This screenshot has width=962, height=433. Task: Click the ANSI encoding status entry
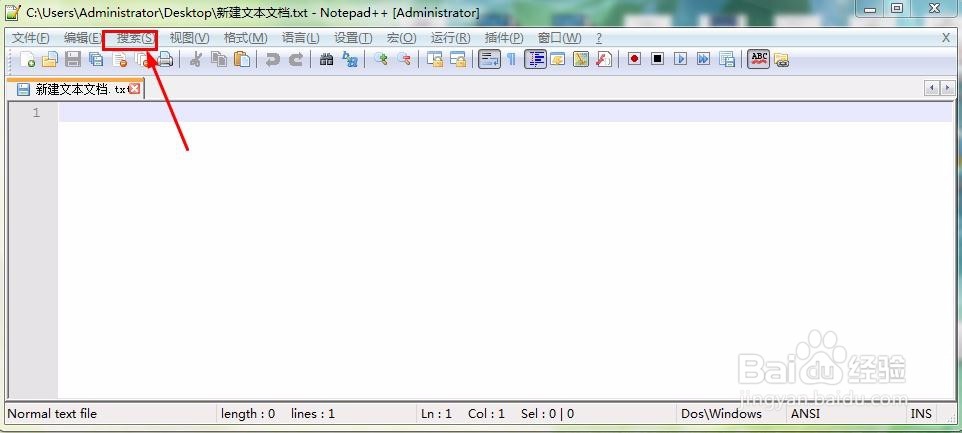pyautogui.click(x=806, y=414)
